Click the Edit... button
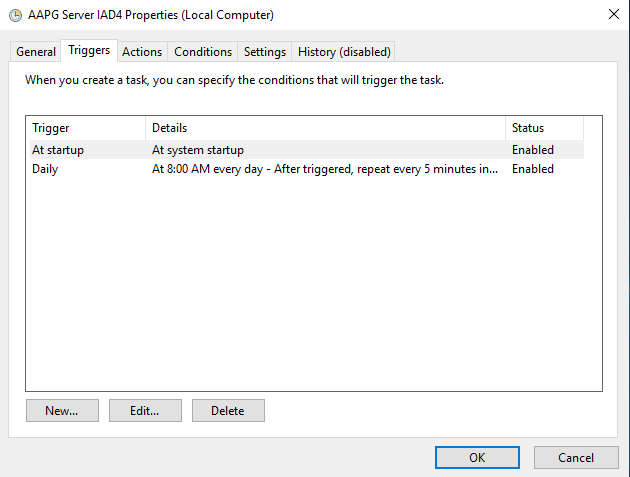Image resolution: width=630 pixels, height=477 pixels. pyautogui.click(x=144, y=411)
